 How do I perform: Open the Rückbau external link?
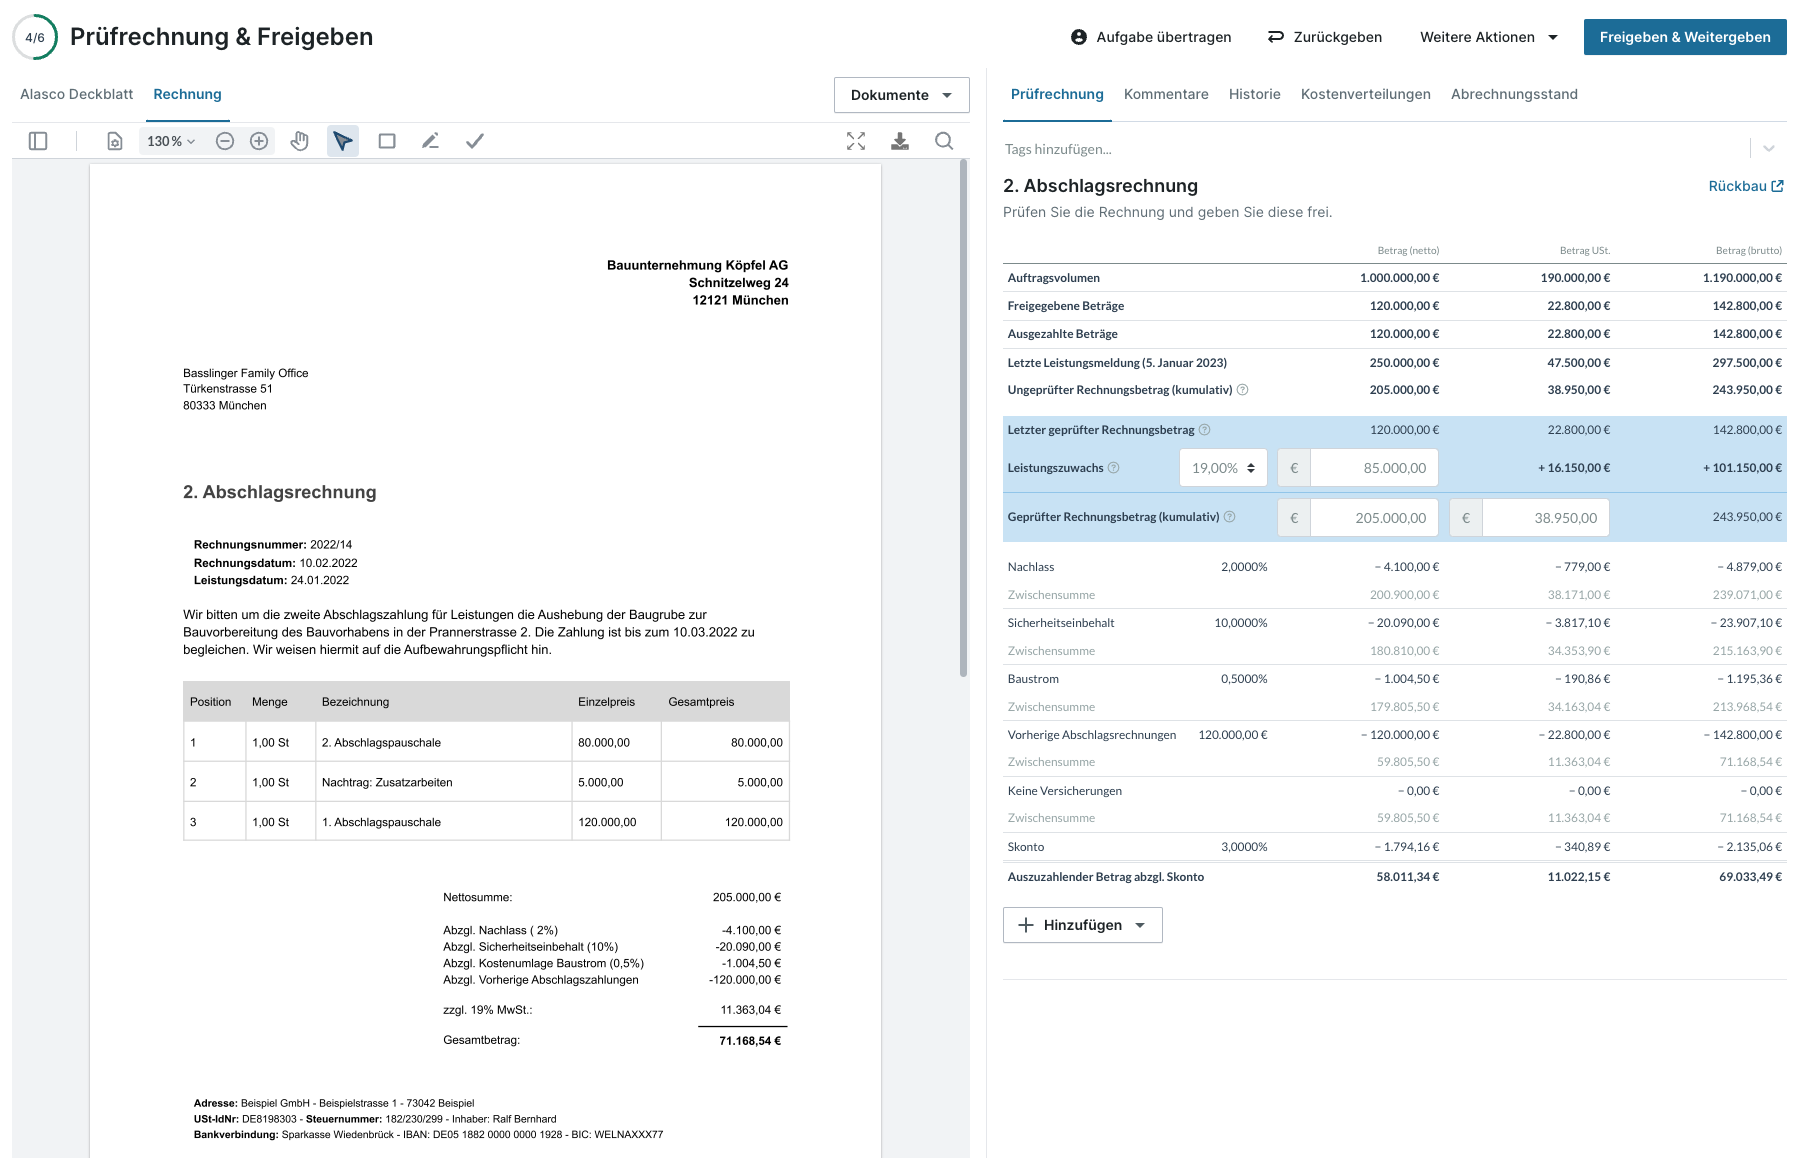tap(1745, 186)
